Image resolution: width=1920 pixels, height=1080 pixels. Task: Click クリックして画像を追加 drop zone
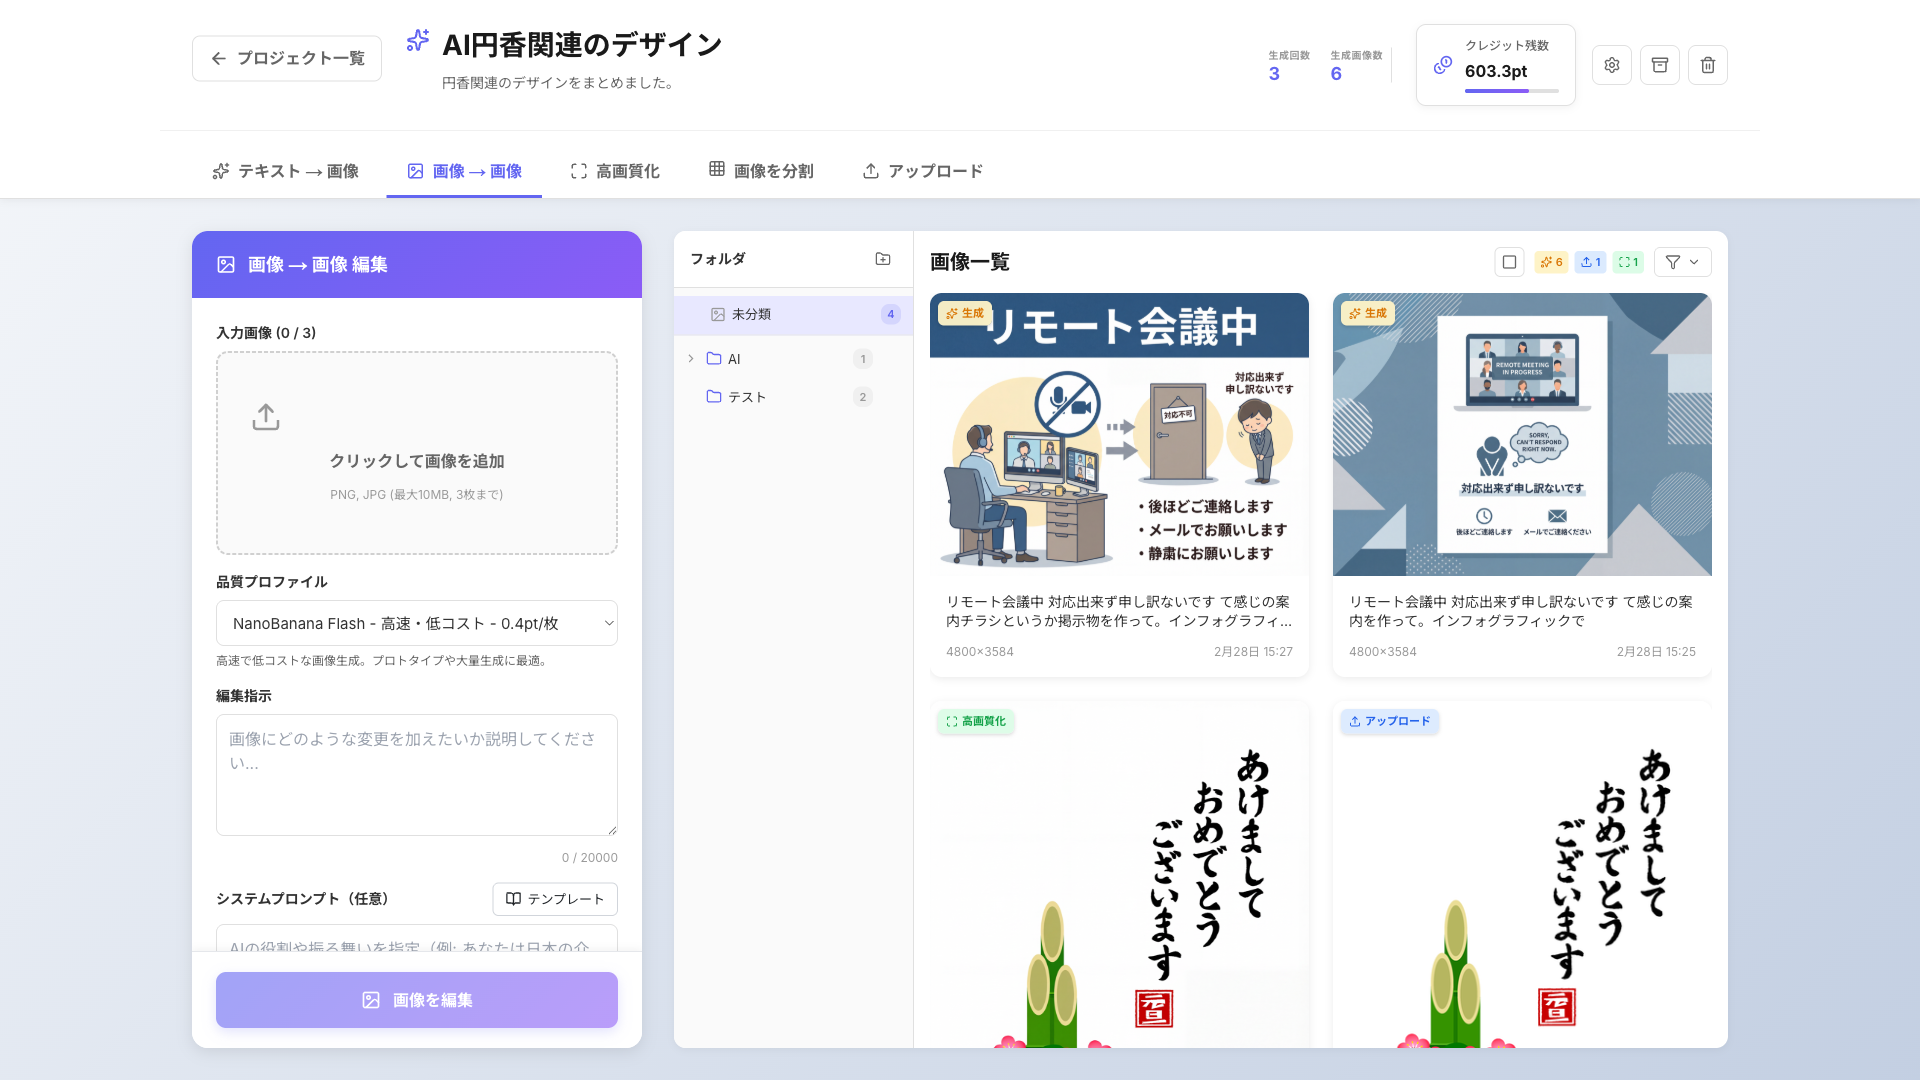tap(417, 453)
